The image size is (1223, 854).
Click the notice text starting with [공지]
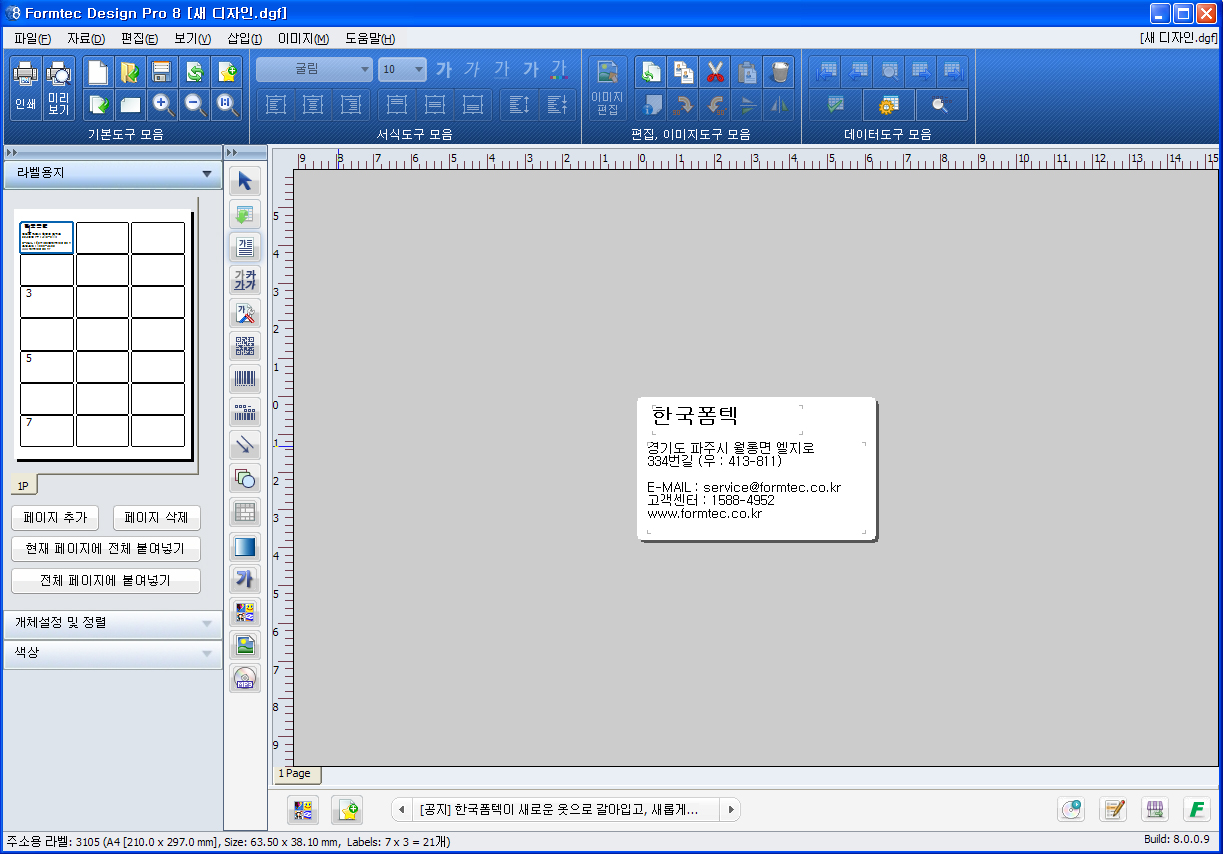click(x=559, y=810)
